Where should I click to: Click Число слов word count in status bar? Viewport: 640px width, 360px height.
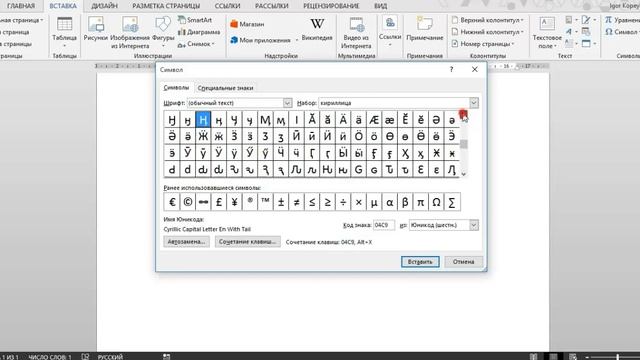[x=50, y=357]
